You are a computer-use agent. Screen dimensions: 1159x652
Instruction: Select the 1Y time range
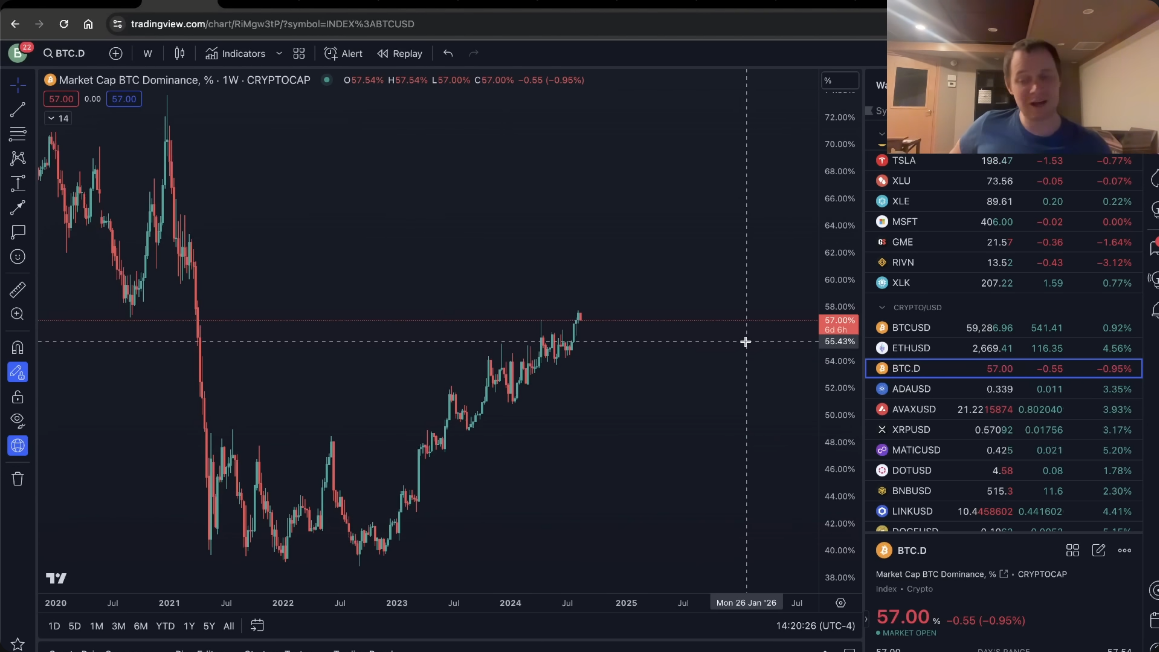coord(189,626)
